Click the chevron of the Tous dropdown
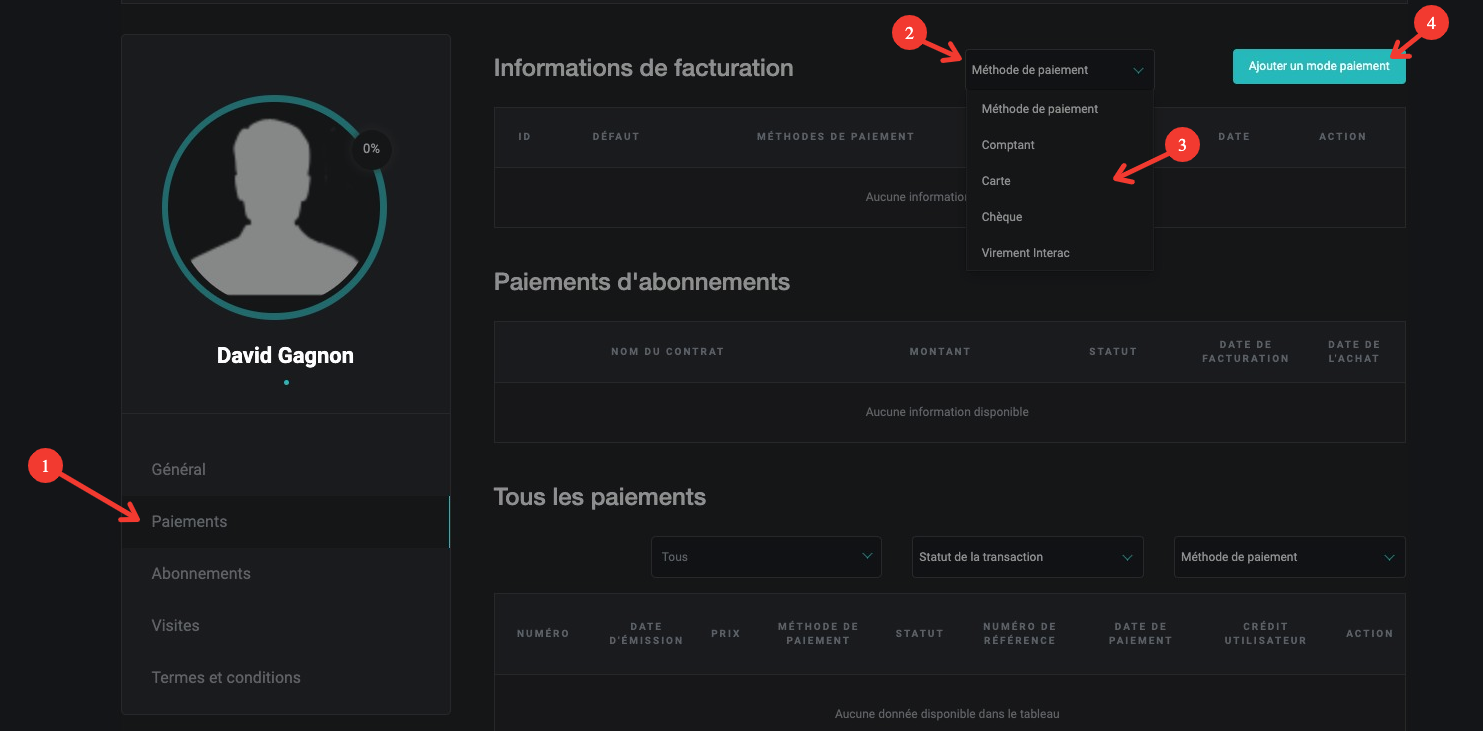1483x731 pixels. [x=866, y=557]
